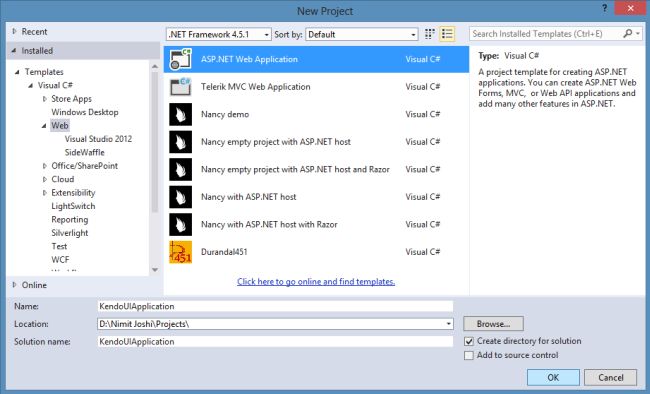Expand the Recent section

pyautogui.click(x=15, y=32)
